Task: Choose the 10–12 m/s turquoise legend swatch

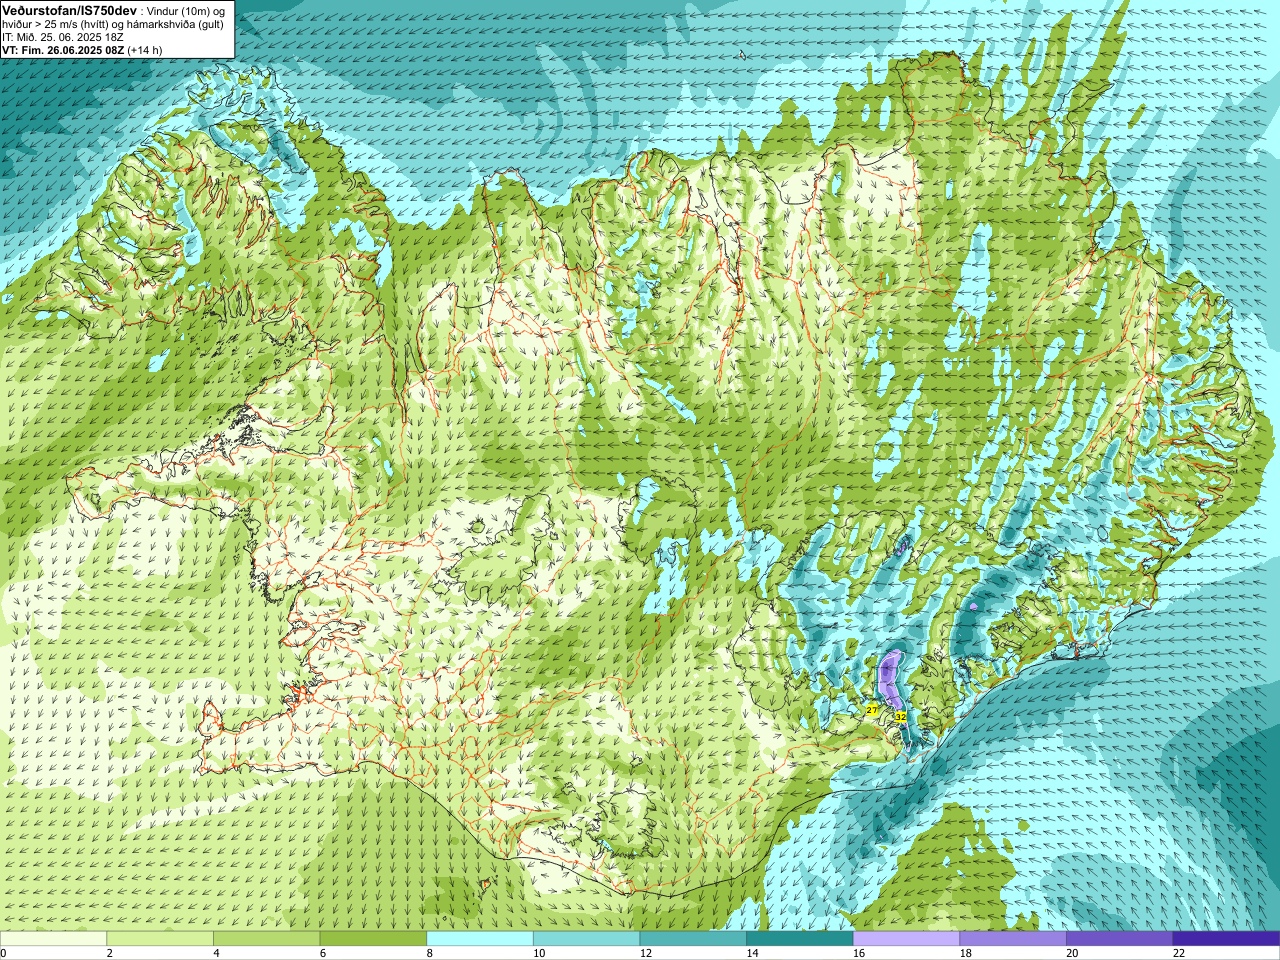Action: 586,939
